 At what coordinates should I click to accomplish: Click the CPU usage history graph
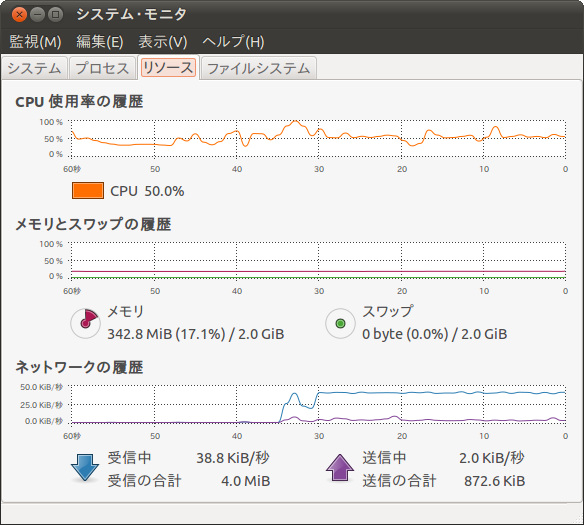coord(318,139)
